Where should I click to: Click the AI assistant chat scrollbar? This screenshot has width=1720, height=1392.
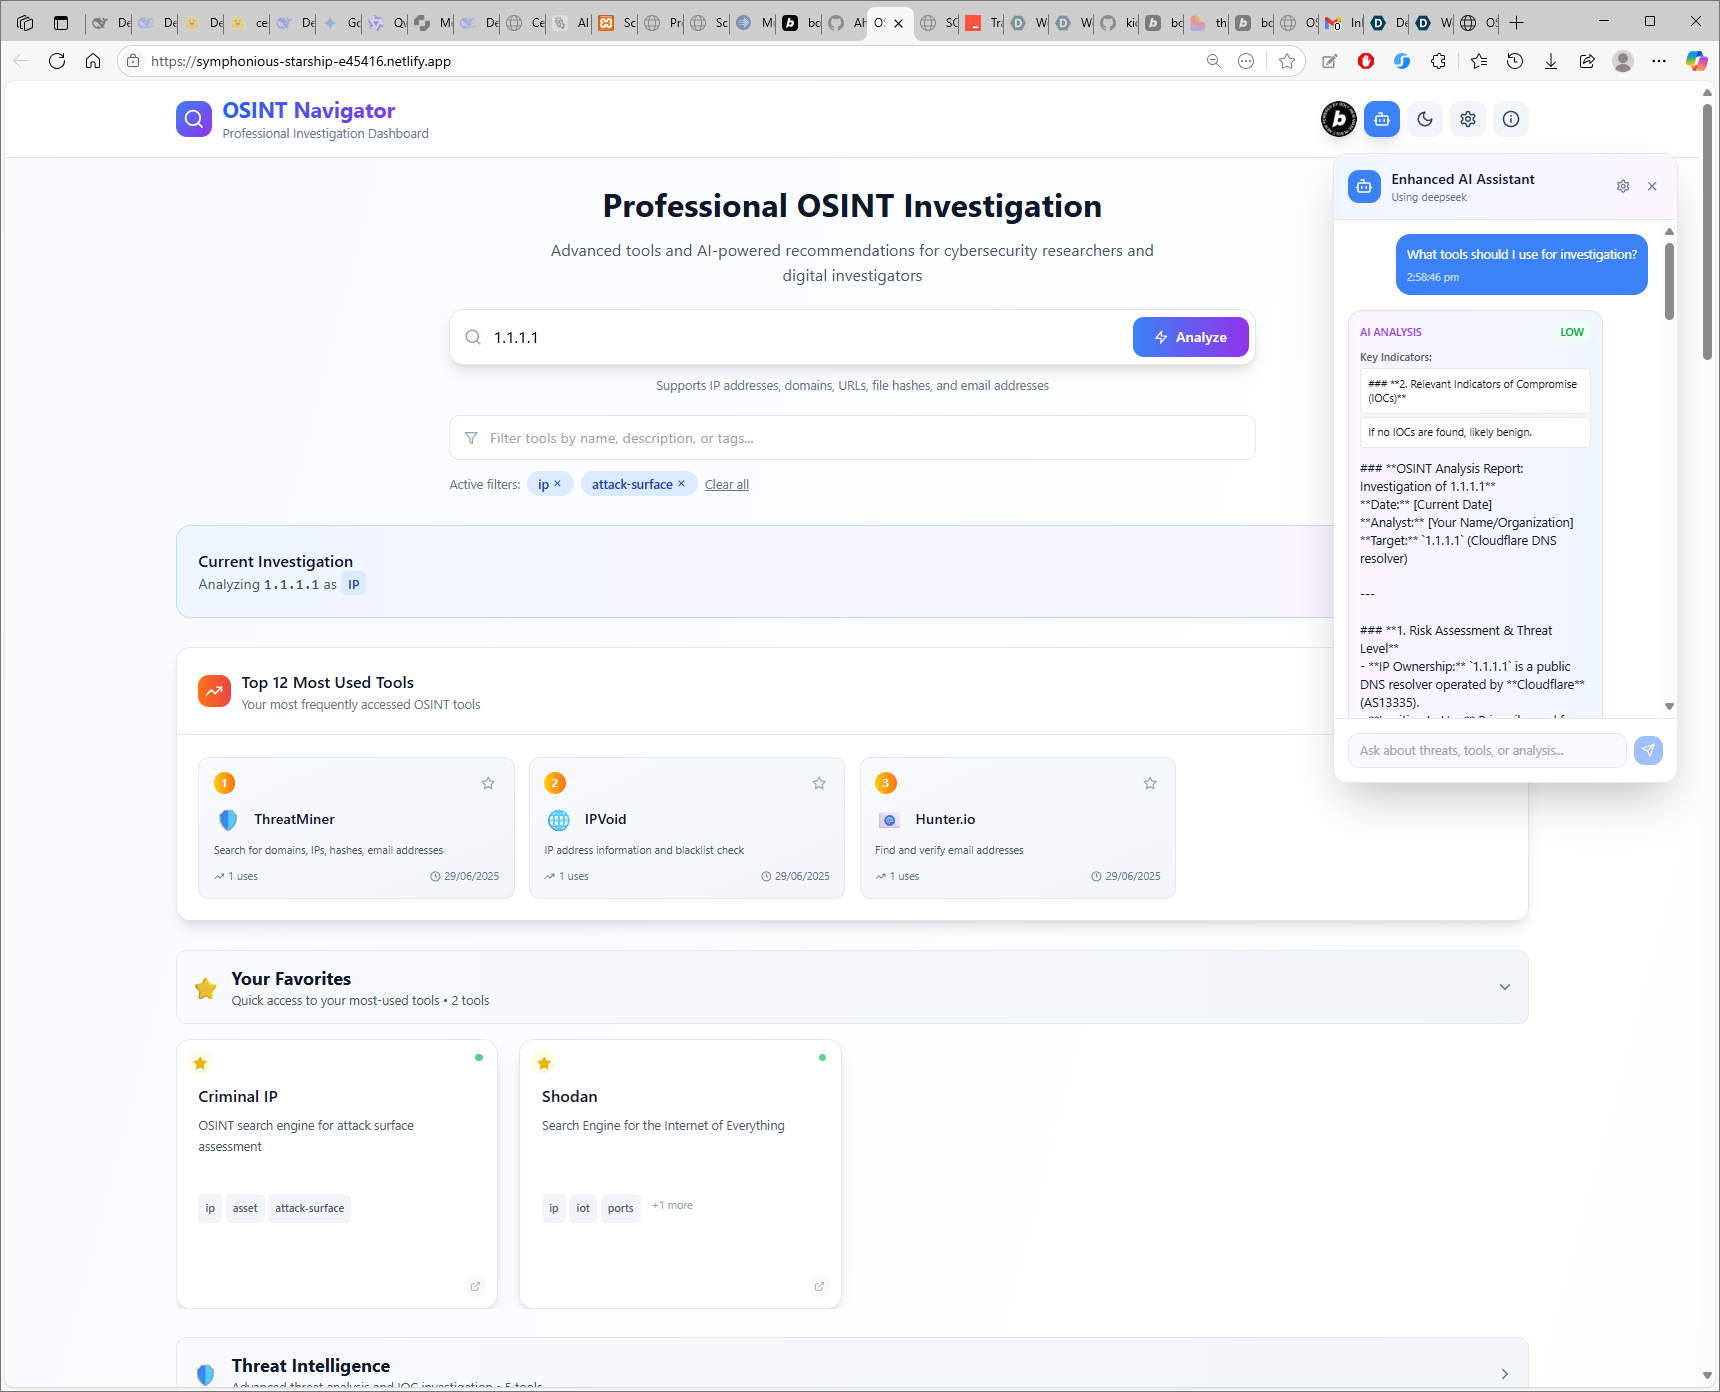1669,282
